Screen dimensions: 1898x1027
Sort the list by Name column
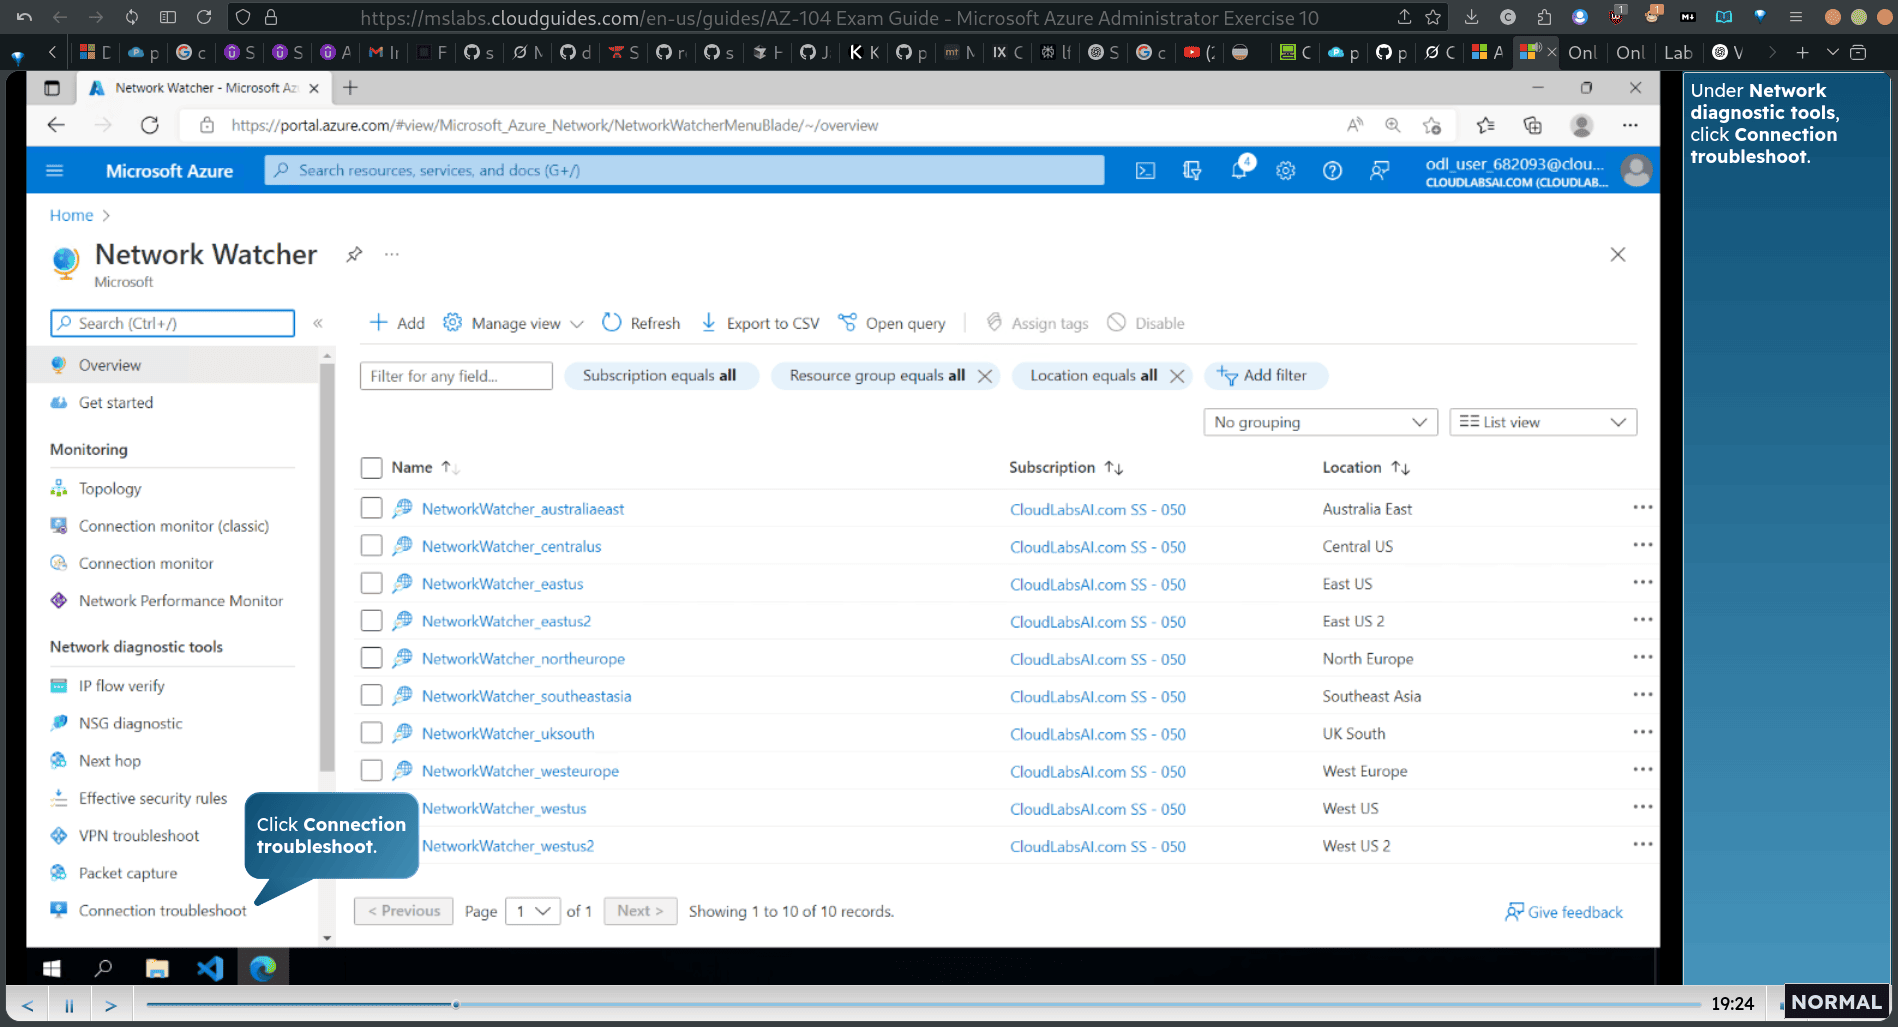pyautogui.click(x=425, y=467)
